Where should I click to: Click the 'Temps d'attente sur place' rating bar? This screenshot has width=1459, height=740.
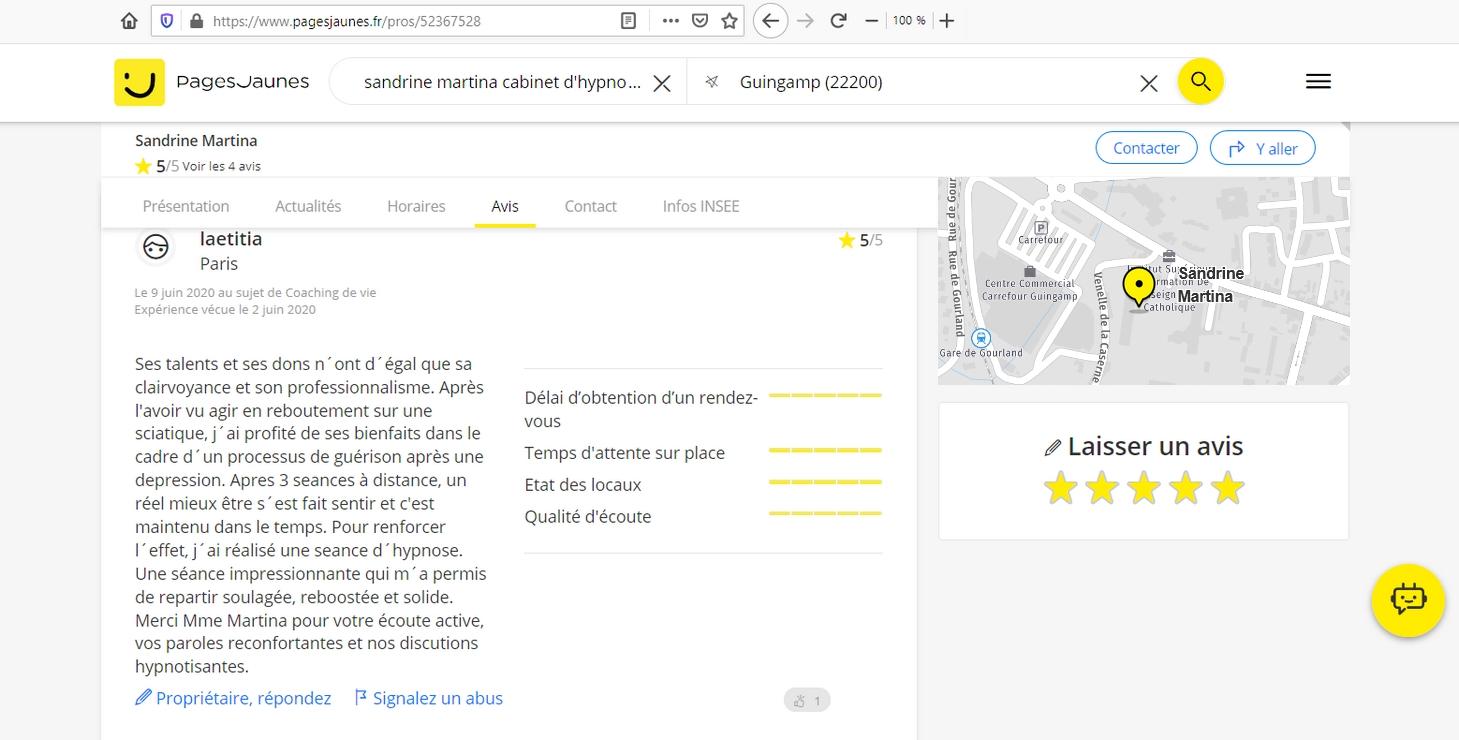[825, 450]
